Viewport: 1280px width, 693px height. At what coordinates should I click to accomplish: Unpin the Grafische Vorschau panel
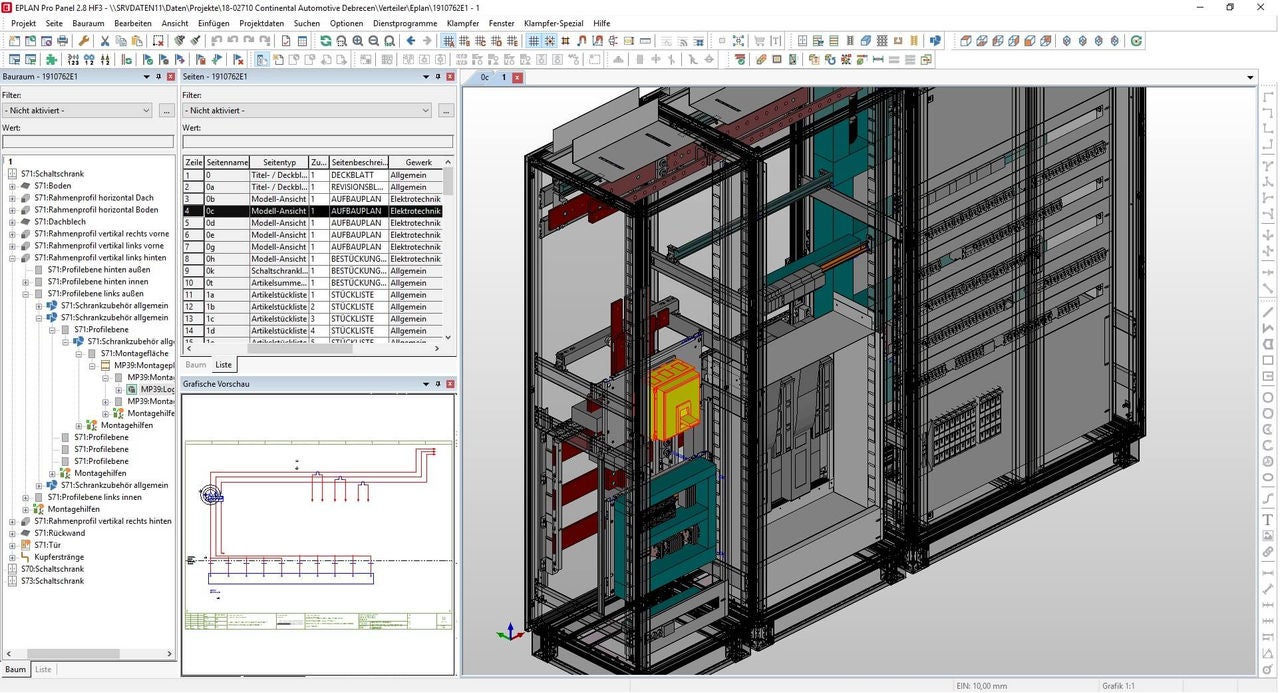(x=438, y=383)
